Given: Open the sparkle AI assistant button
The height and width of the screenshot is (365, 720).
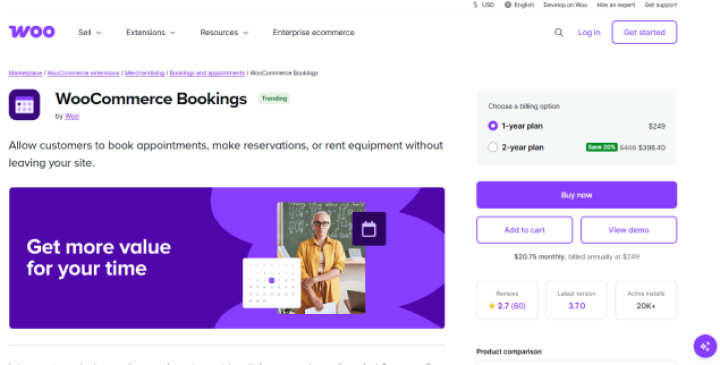Looking at the screenshot, I should (705, 346).
